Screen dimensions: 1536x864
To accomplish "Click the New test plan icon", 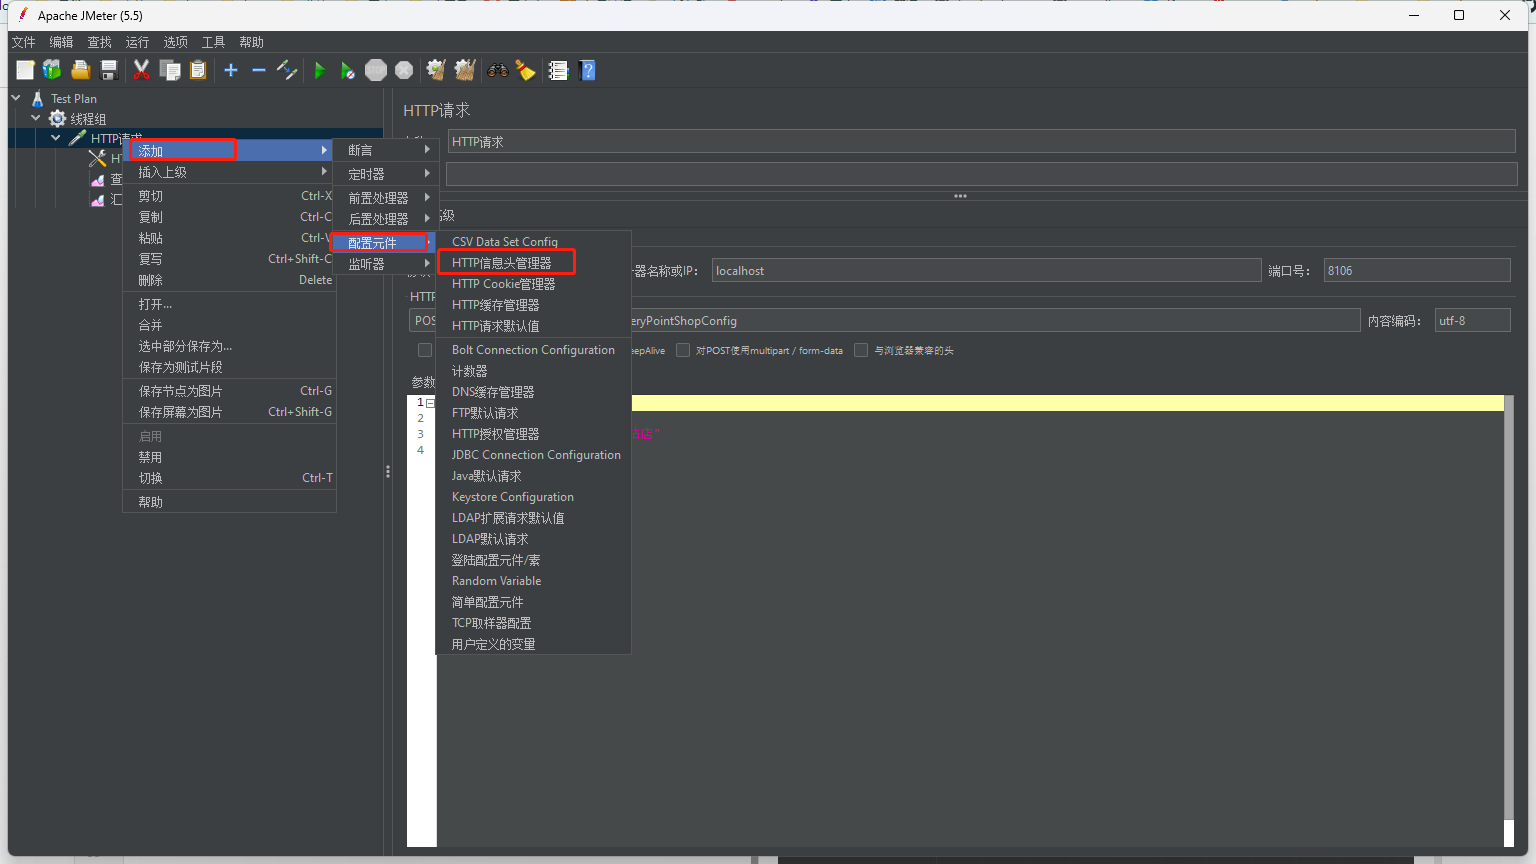I will 25,70.
